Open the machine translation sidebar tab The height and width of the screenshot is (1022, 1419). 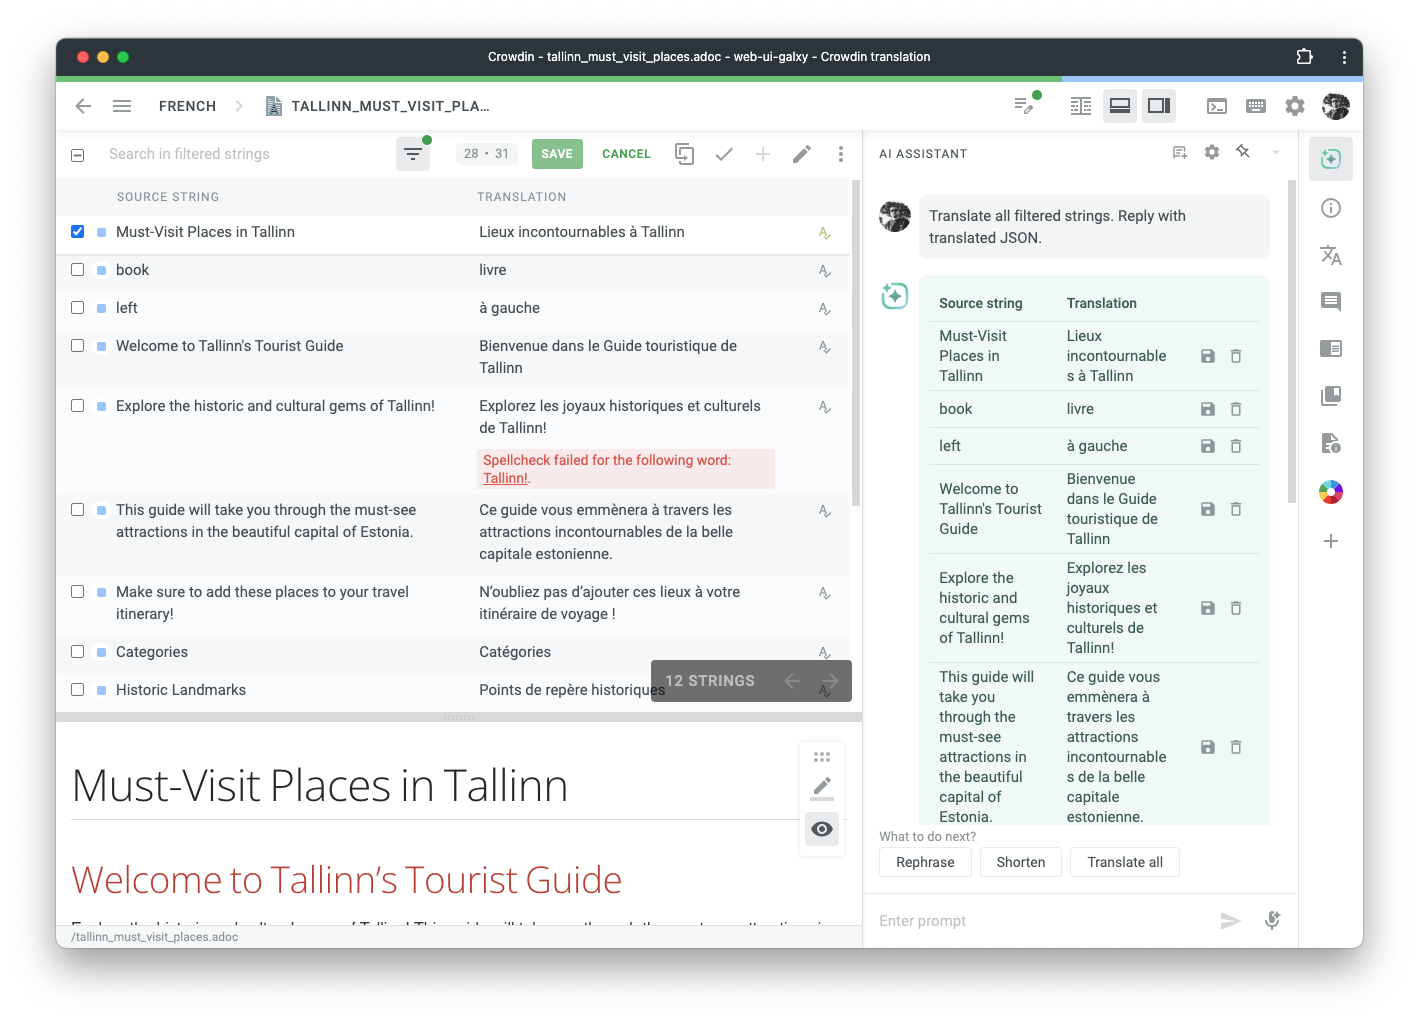pos(1331,255)
